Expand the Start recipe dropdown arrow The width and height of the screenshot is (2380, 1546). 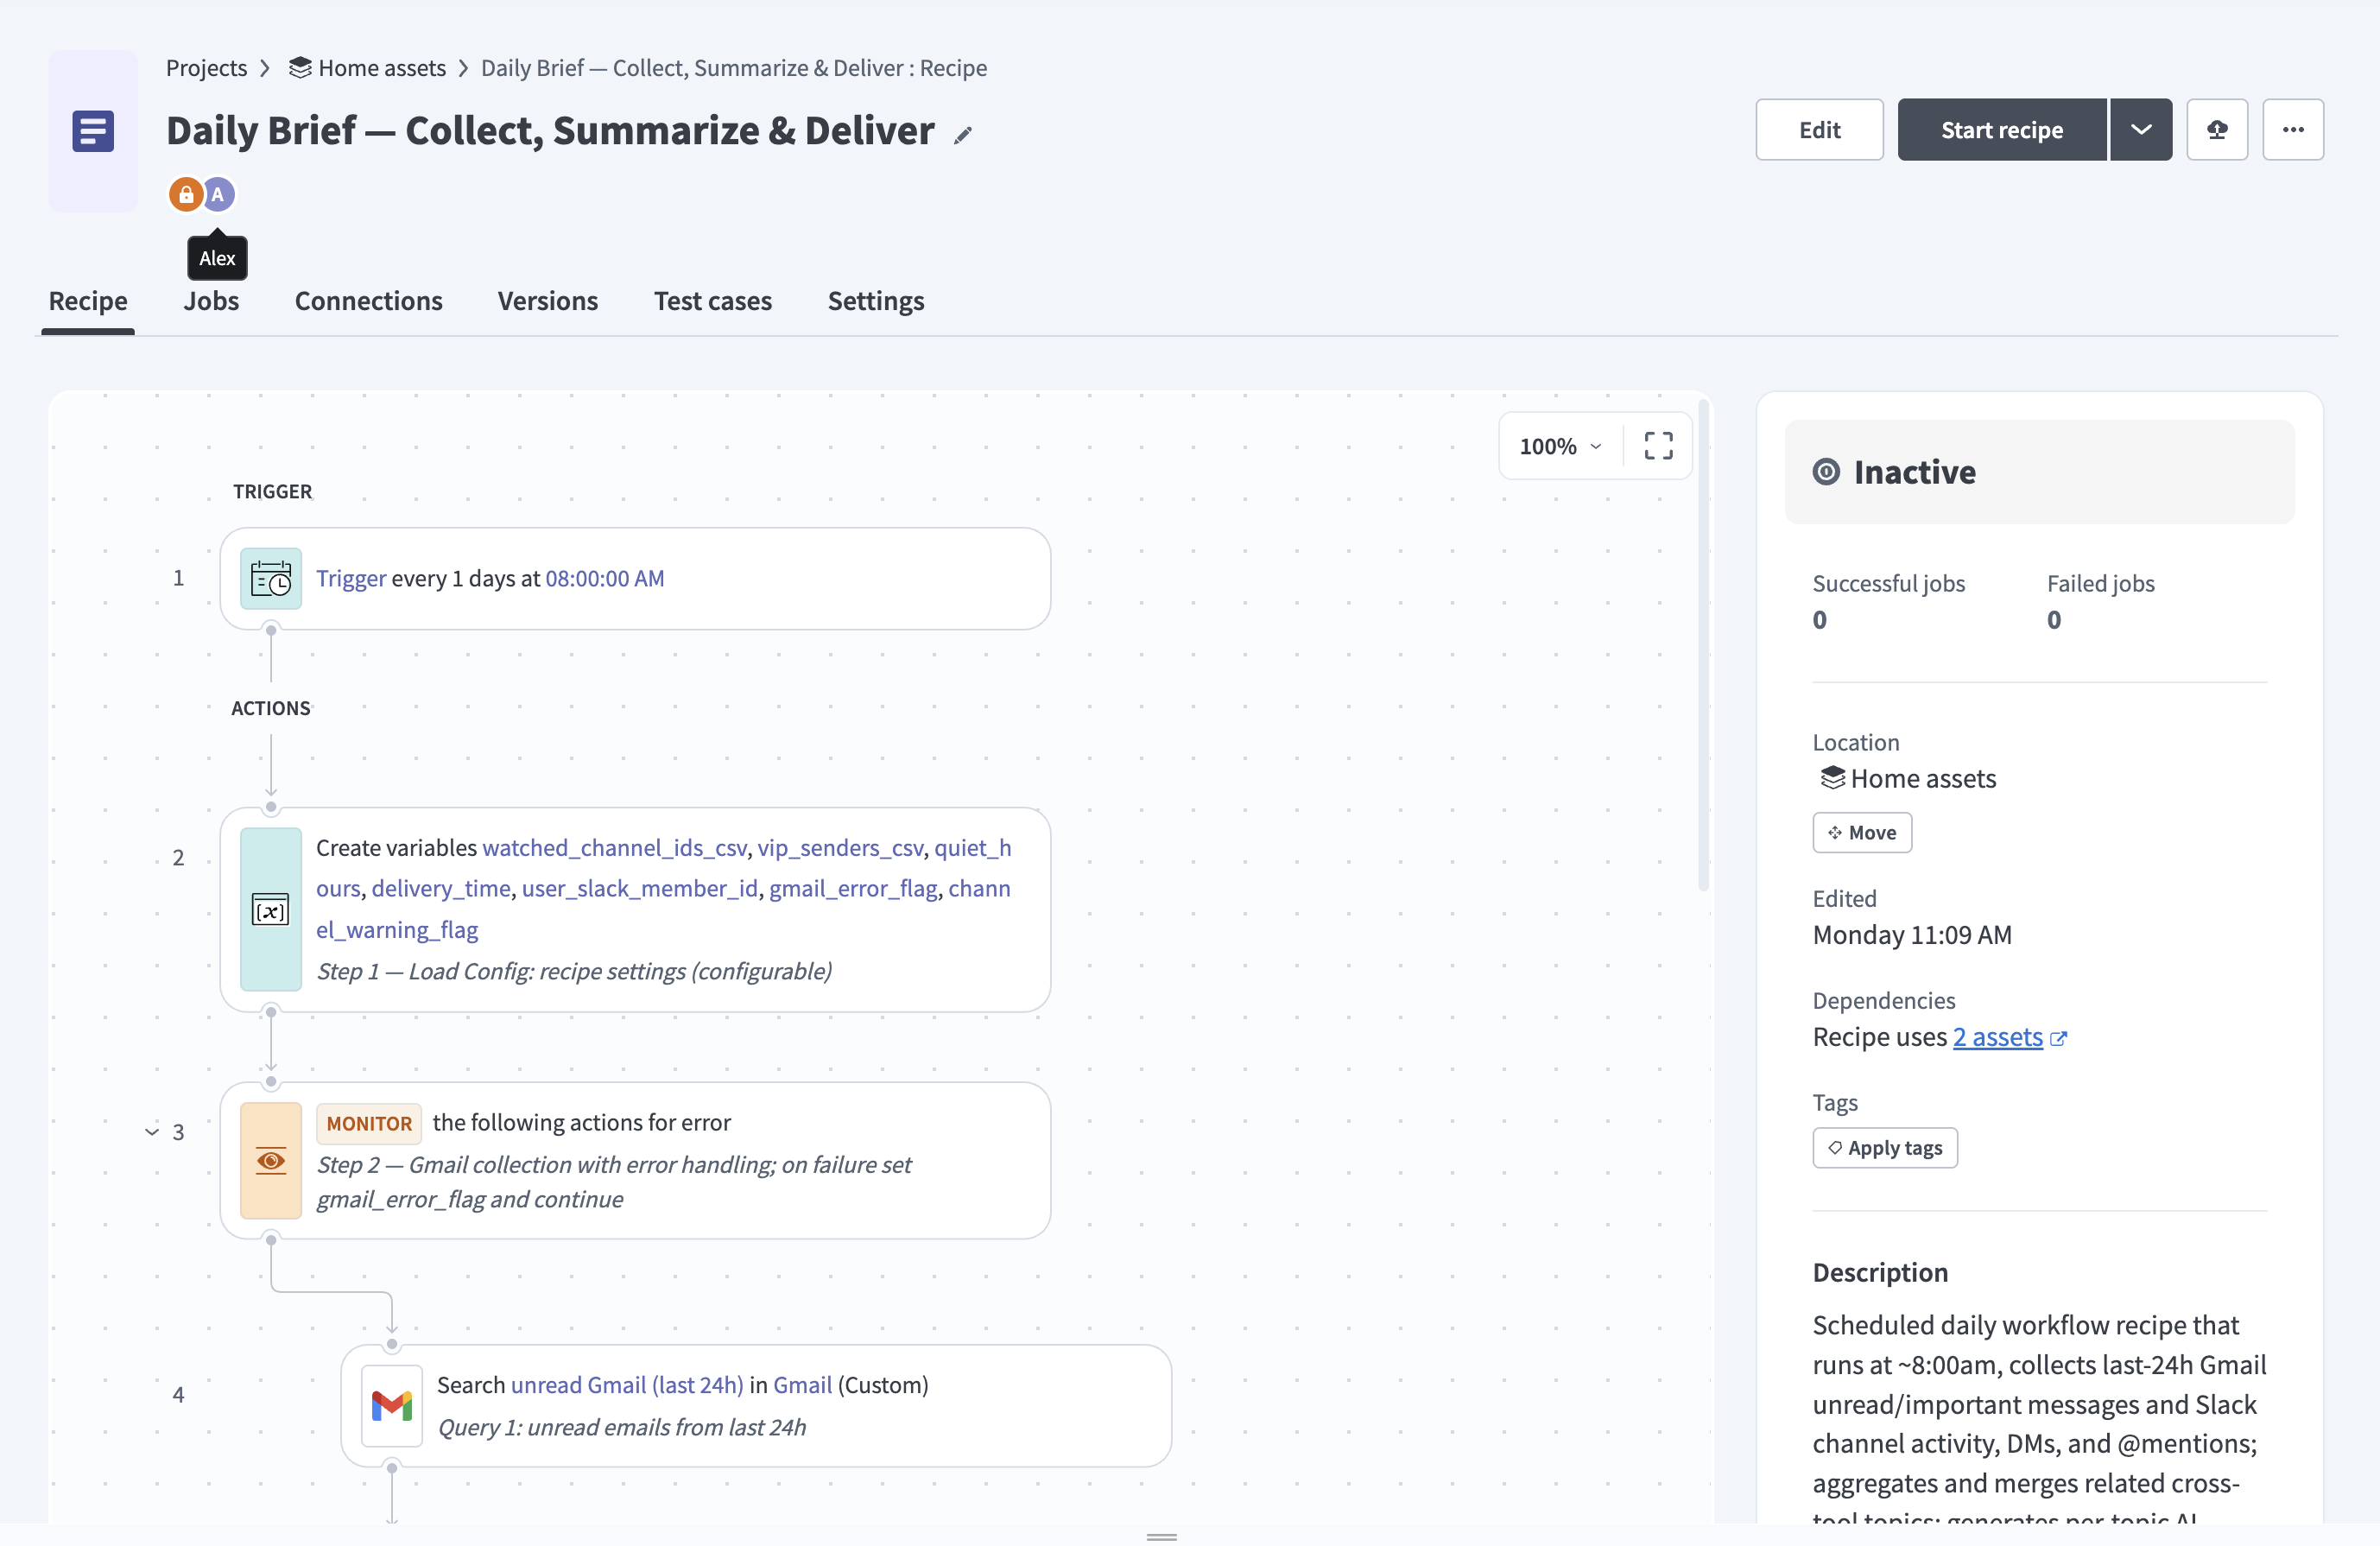pyautogui.click(x=2141, y=130)
